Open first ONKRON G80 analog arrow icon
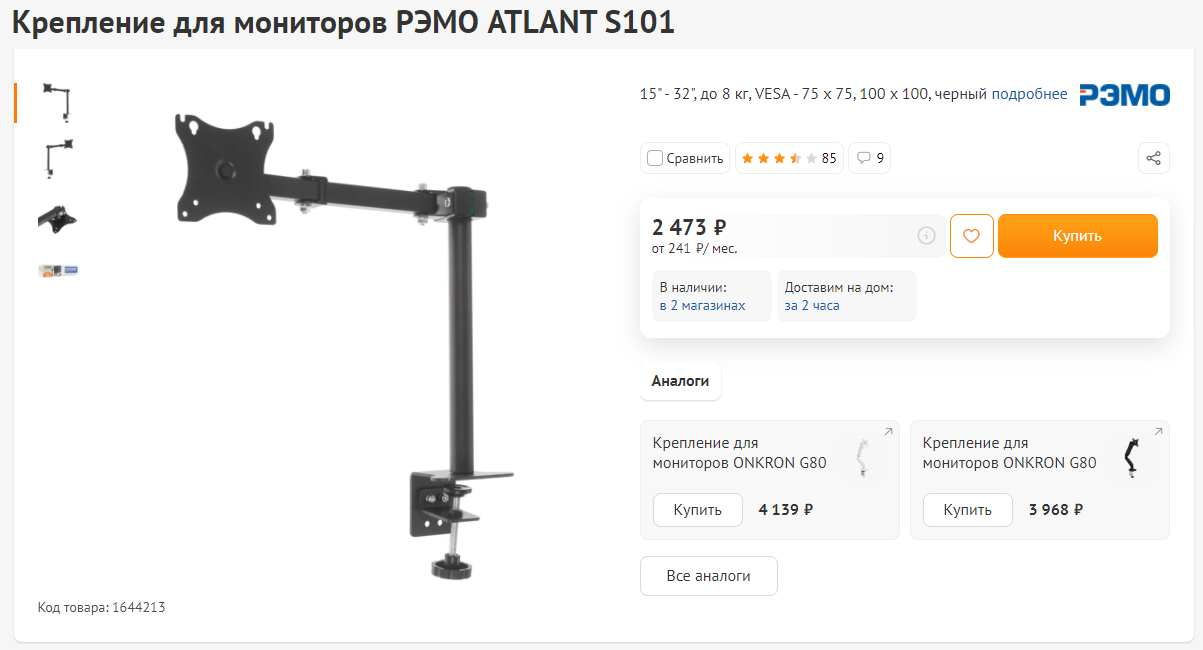The image size is (1203, 650). pyautogui.click(x=888, y=432)
